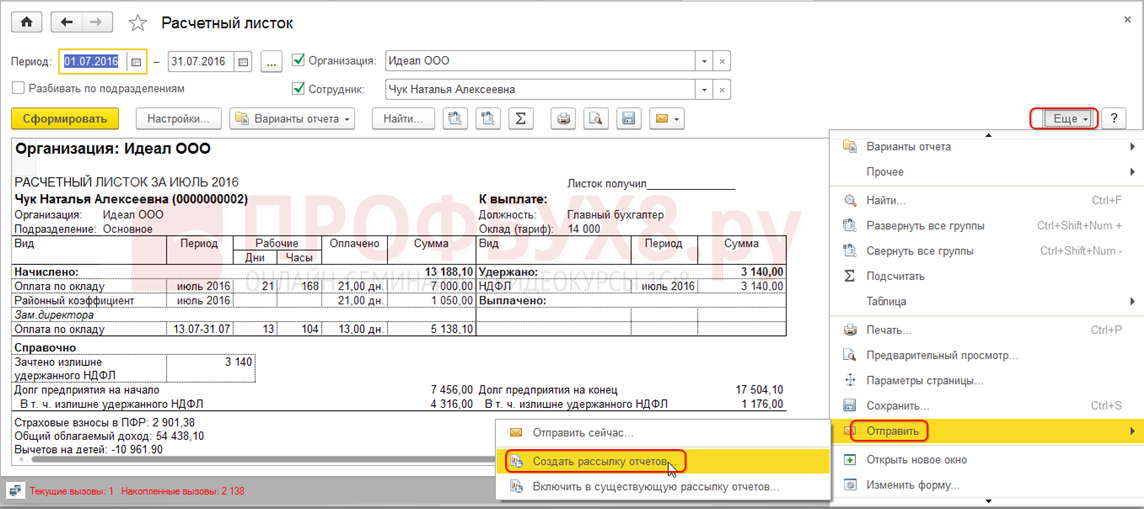
Task: Click the end date field 31.07.2016
Action: click(x=200, y=62)
